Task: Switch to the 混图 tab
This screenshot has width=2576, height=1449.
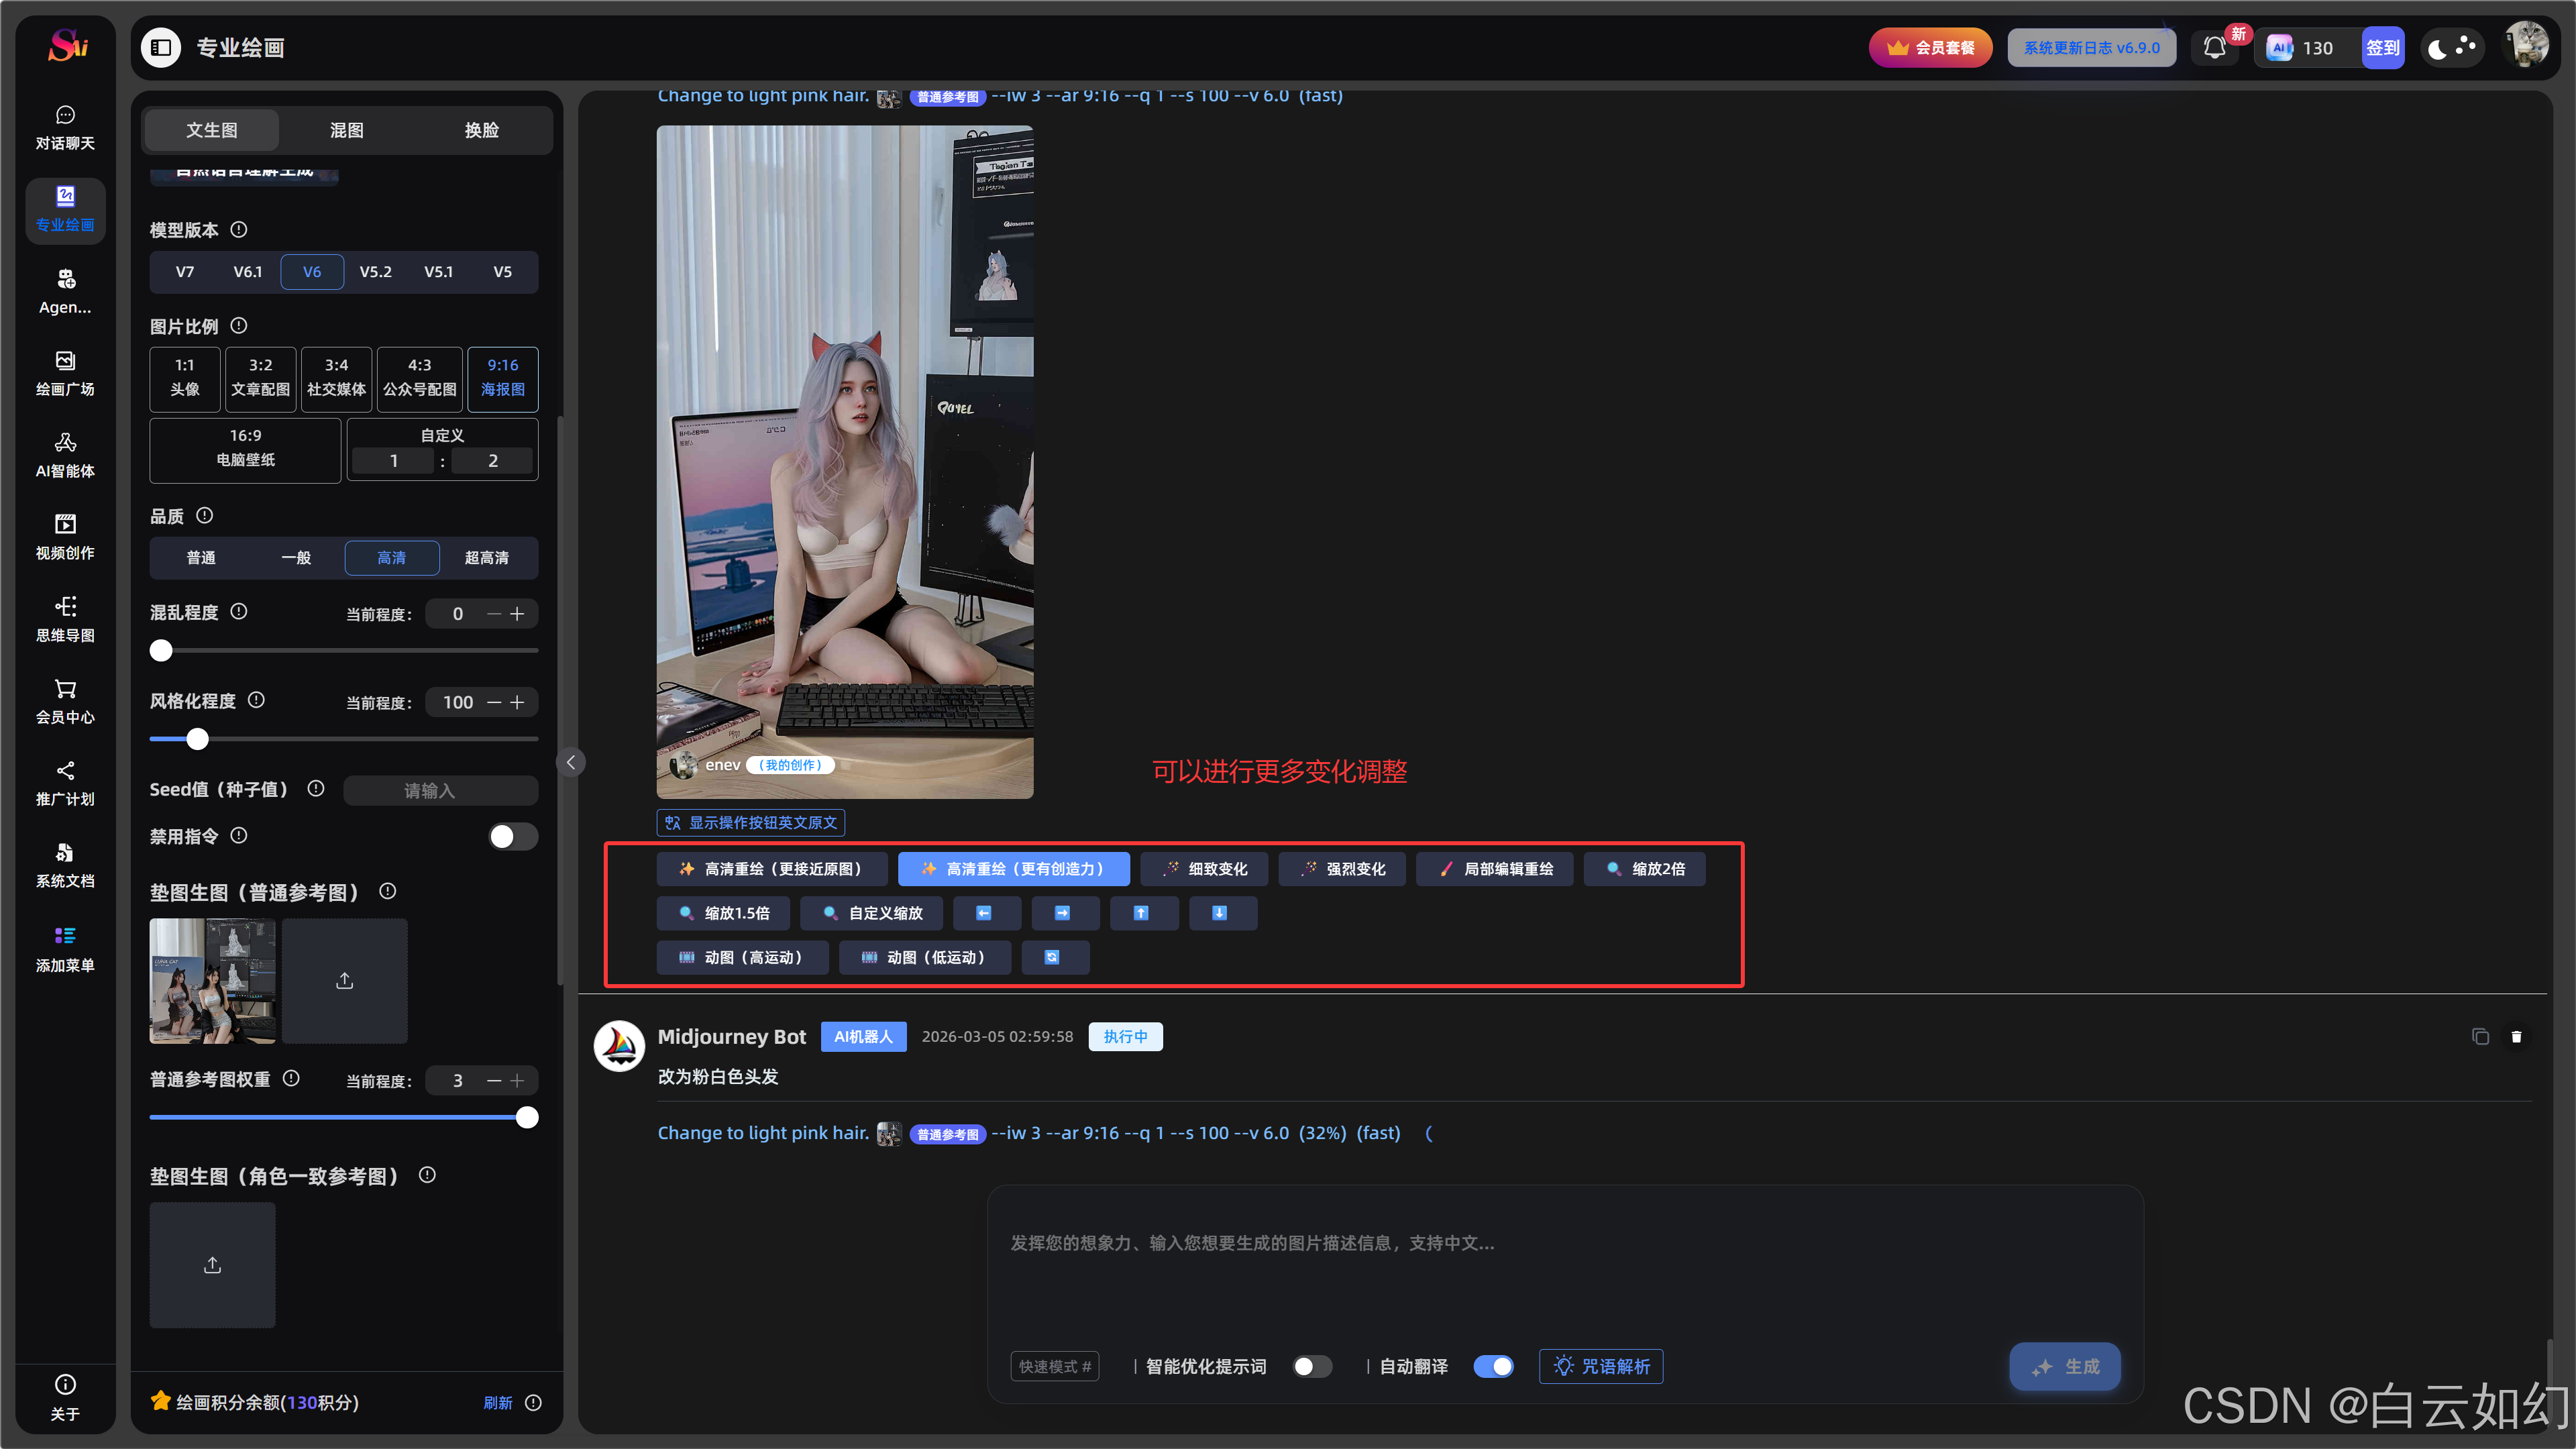Action: [346, 130]
